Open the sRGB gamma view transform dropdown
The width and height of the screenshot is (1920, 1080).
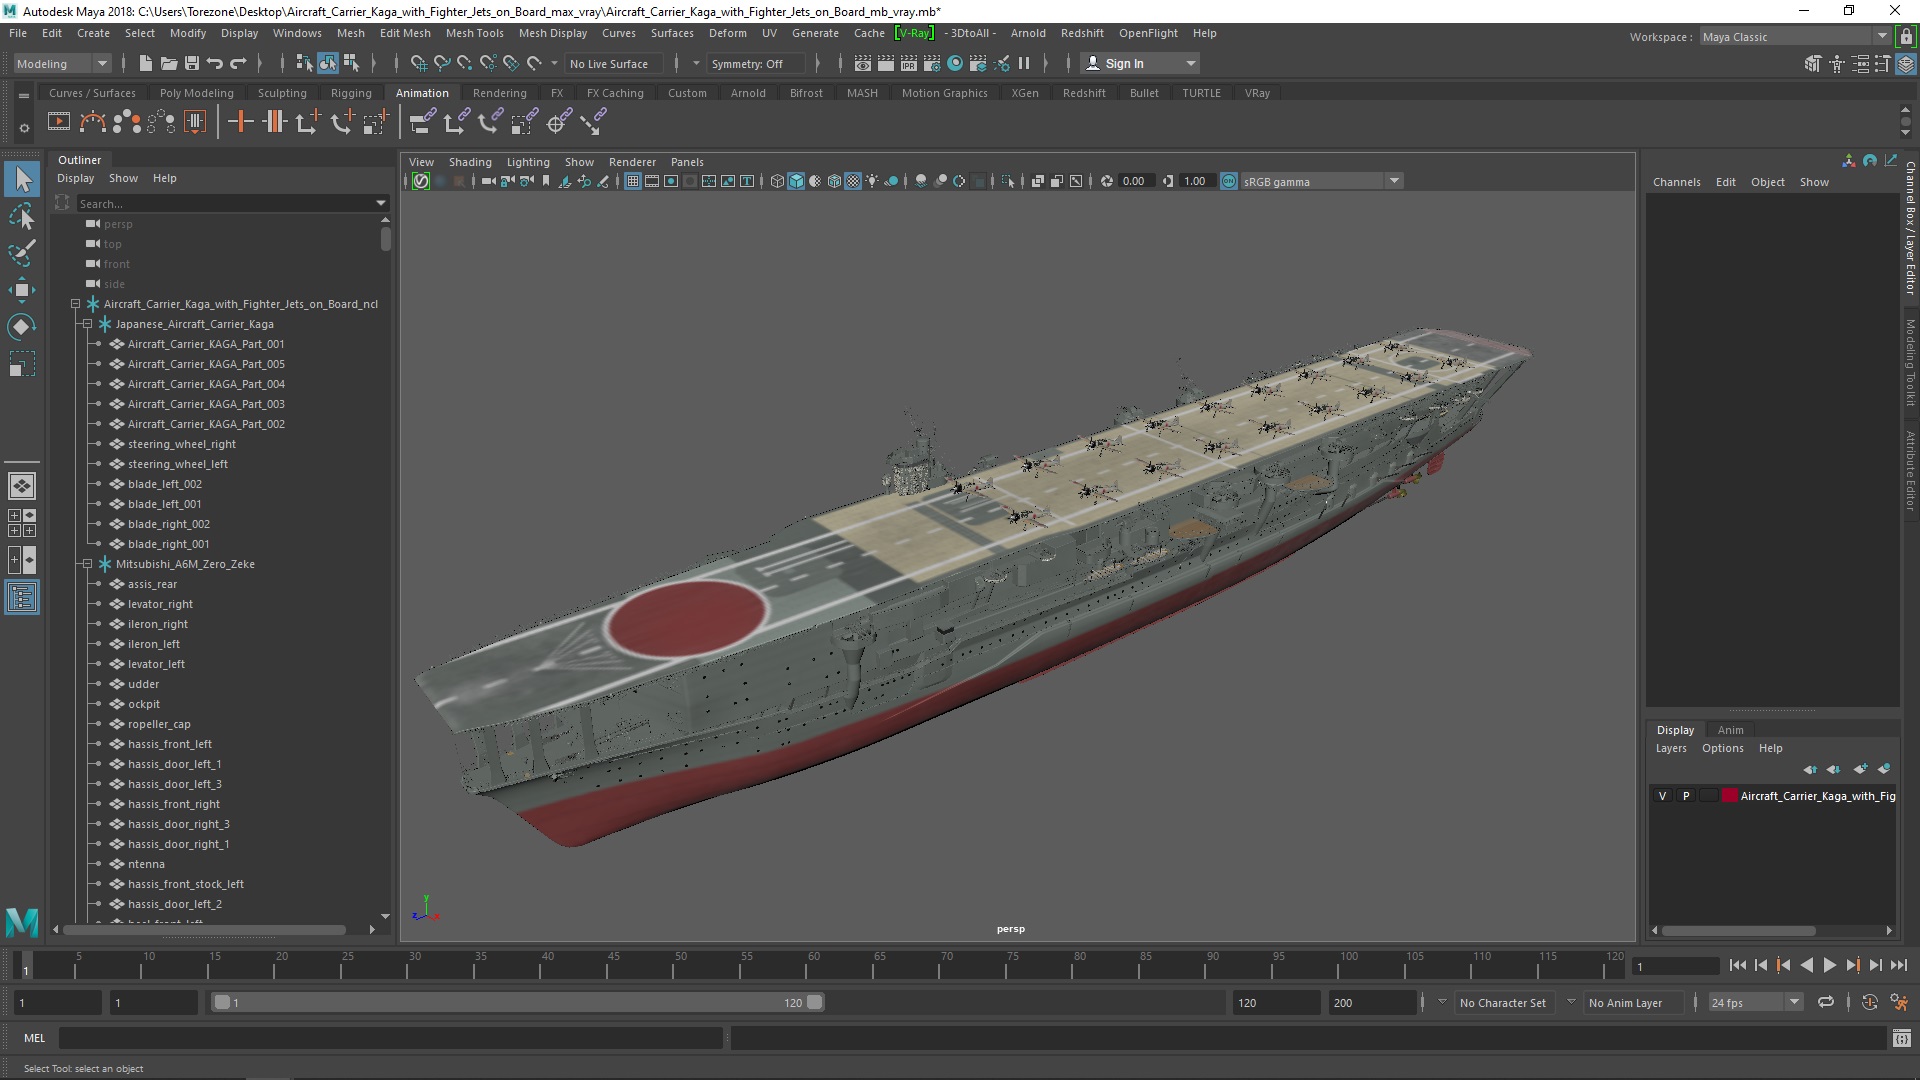click(1322, 181)
